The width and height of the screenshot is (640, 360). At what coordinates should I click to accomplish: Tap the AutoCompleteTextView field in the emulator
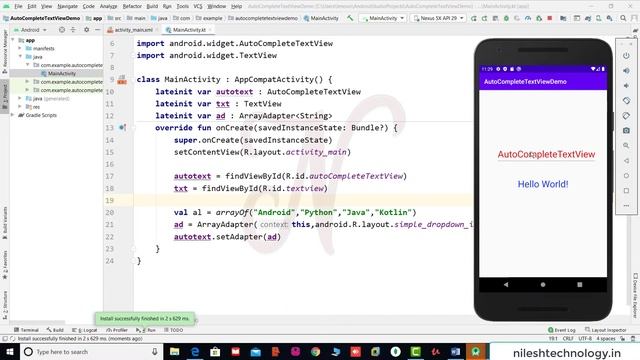[546, 155]
